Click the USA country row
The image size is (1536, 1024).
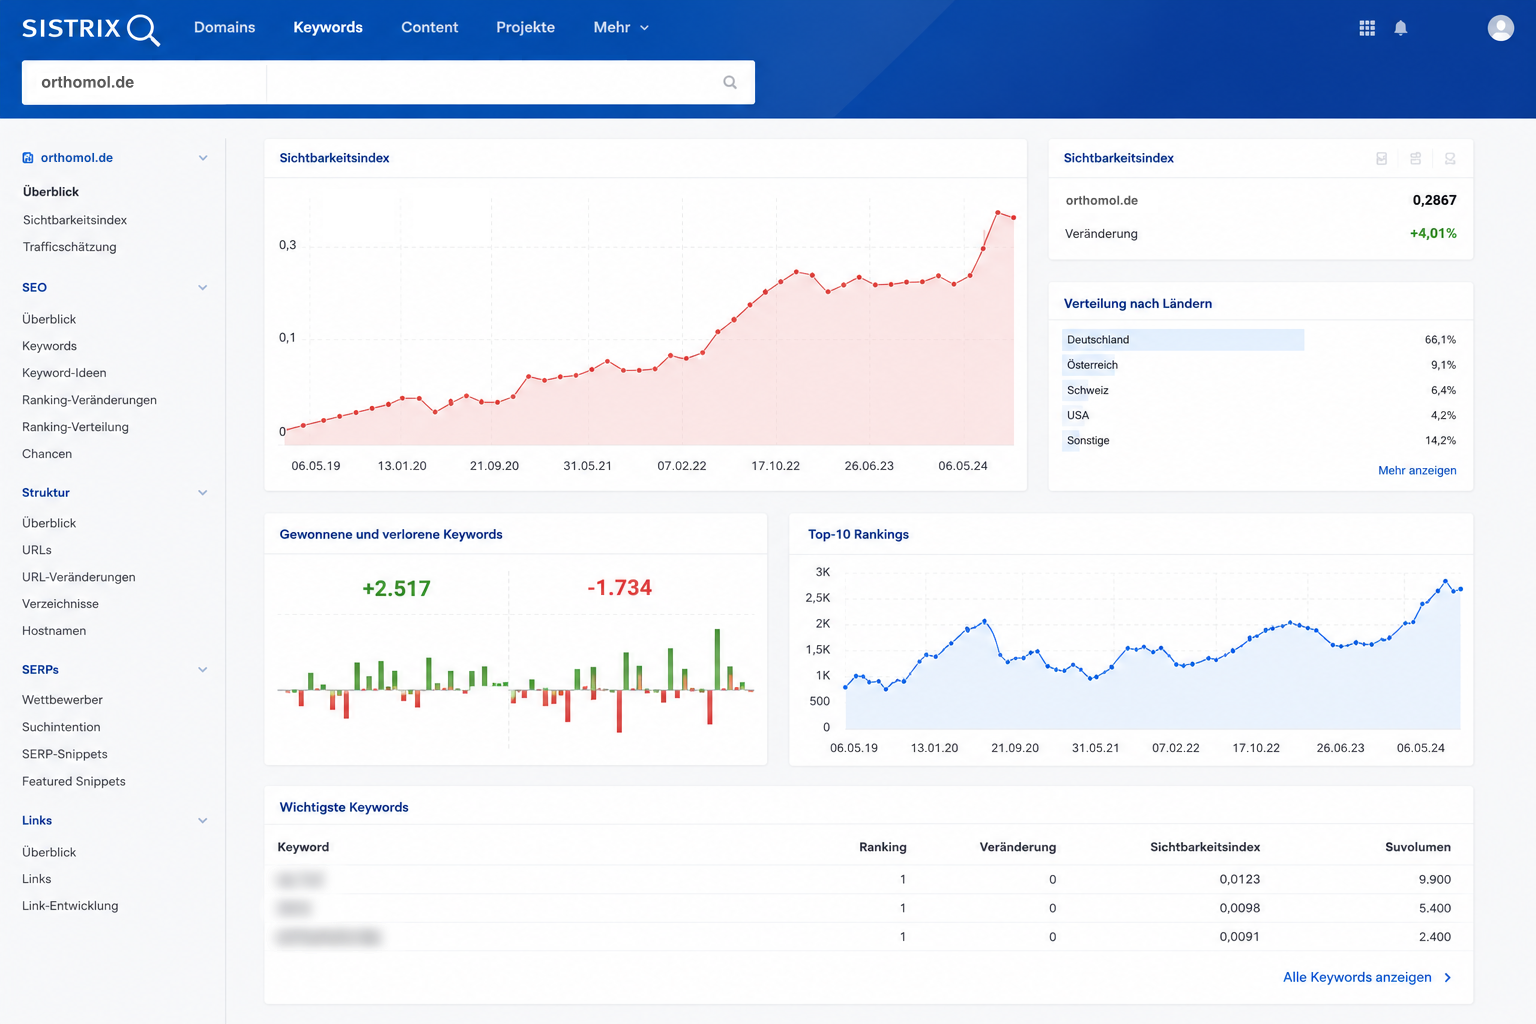[x=1260, y=415]
